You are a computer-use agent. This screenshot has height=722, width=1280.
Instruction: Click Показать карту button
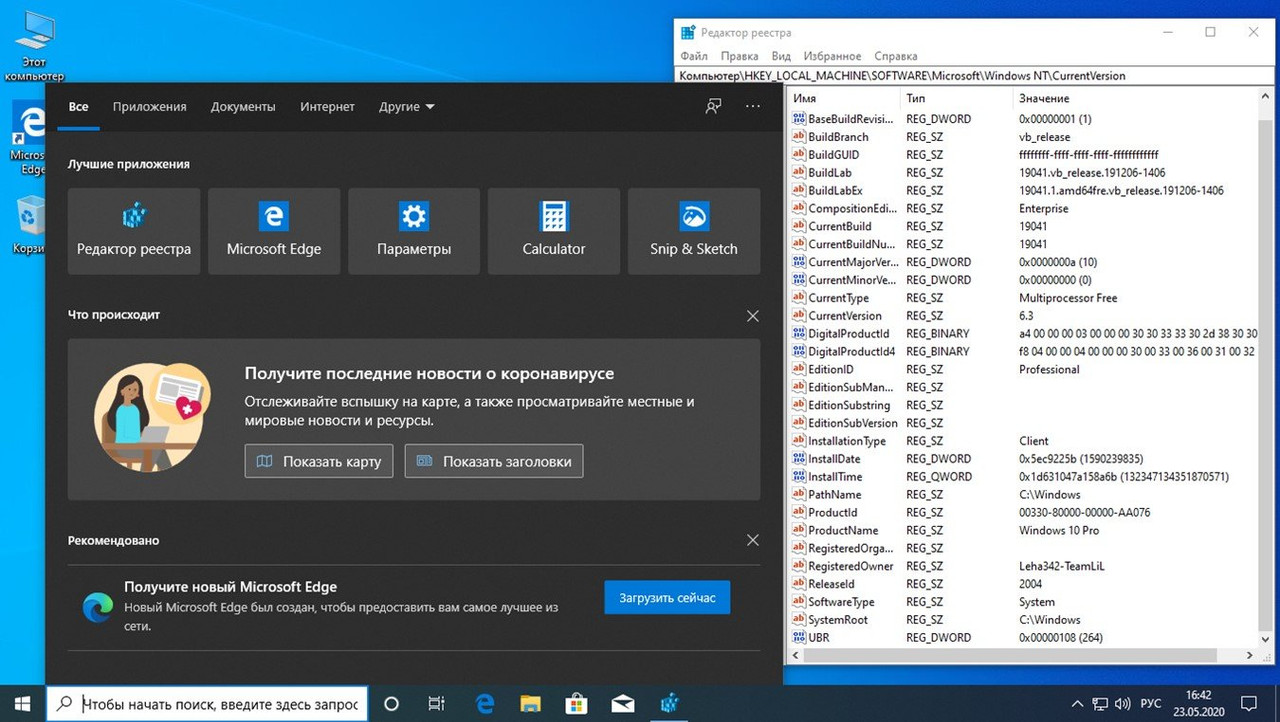pyautogui.click(x=319, y=461)
